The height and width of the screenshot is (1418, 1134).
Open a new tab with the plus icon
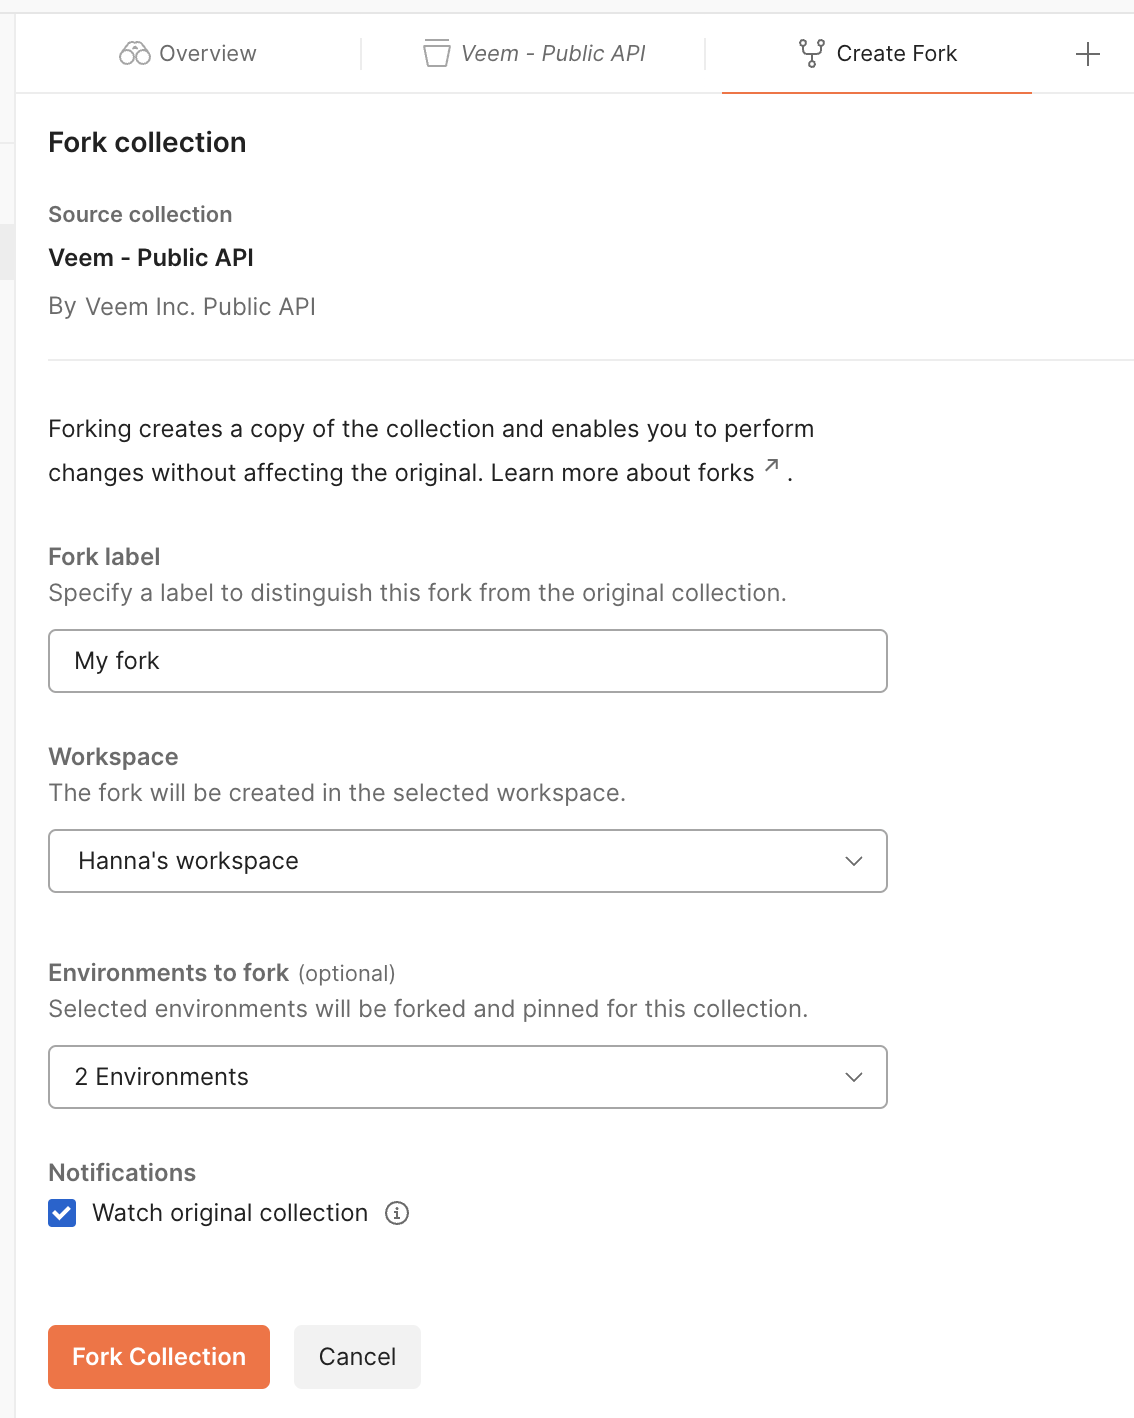[1088, 54]
